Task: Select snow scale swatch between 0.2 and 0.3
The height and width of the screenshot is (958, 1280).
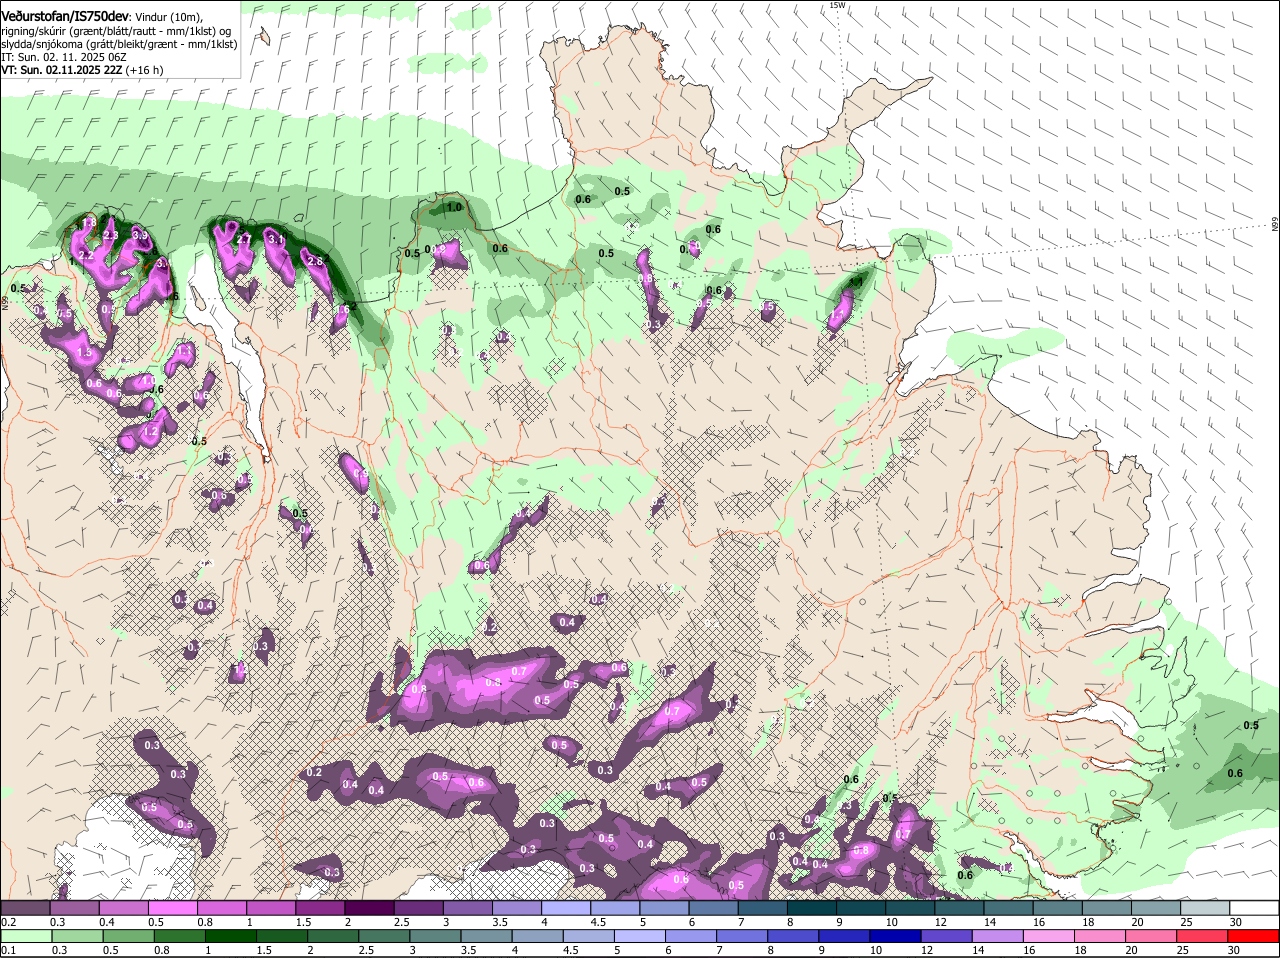Action: coord(24,907)
